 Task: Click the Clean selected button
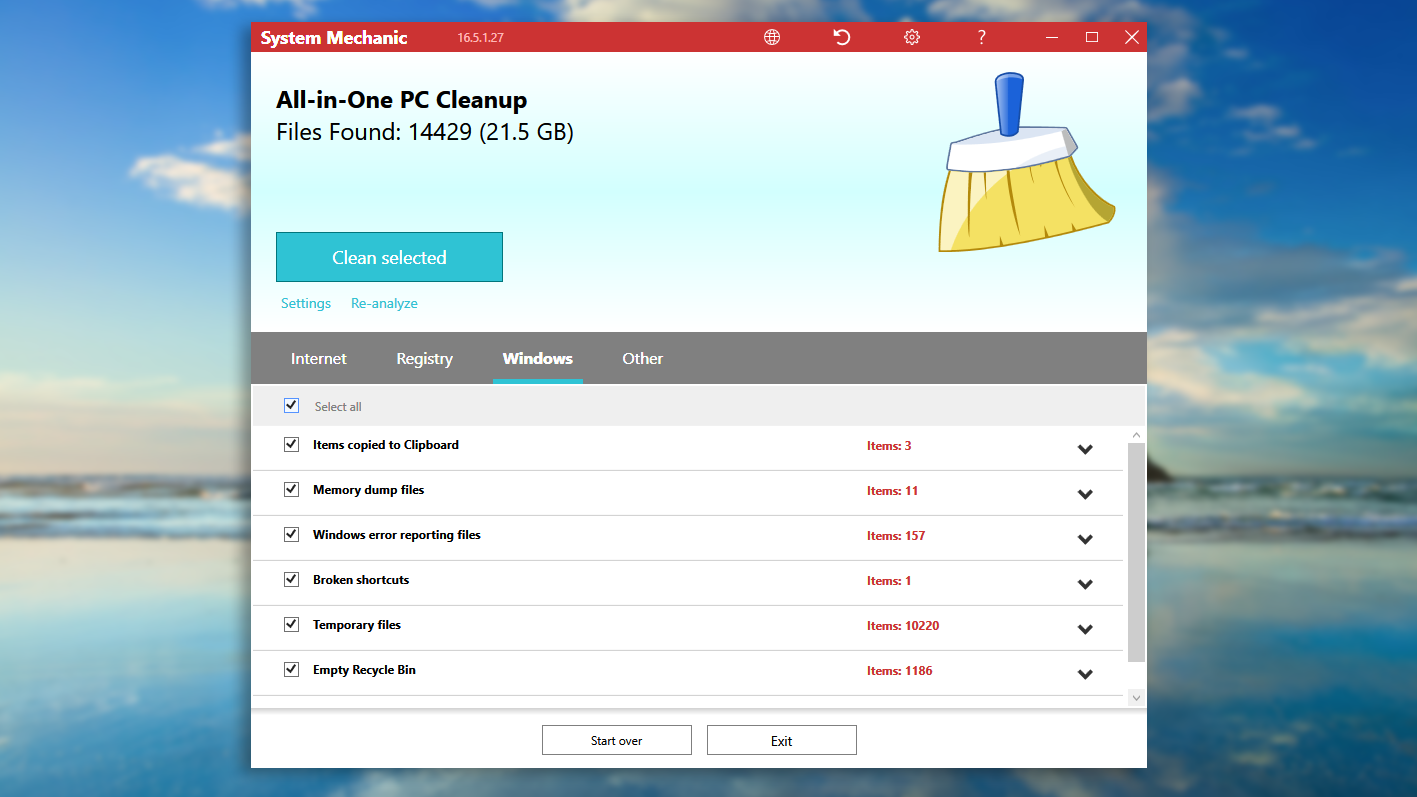(x=389, y=257)
